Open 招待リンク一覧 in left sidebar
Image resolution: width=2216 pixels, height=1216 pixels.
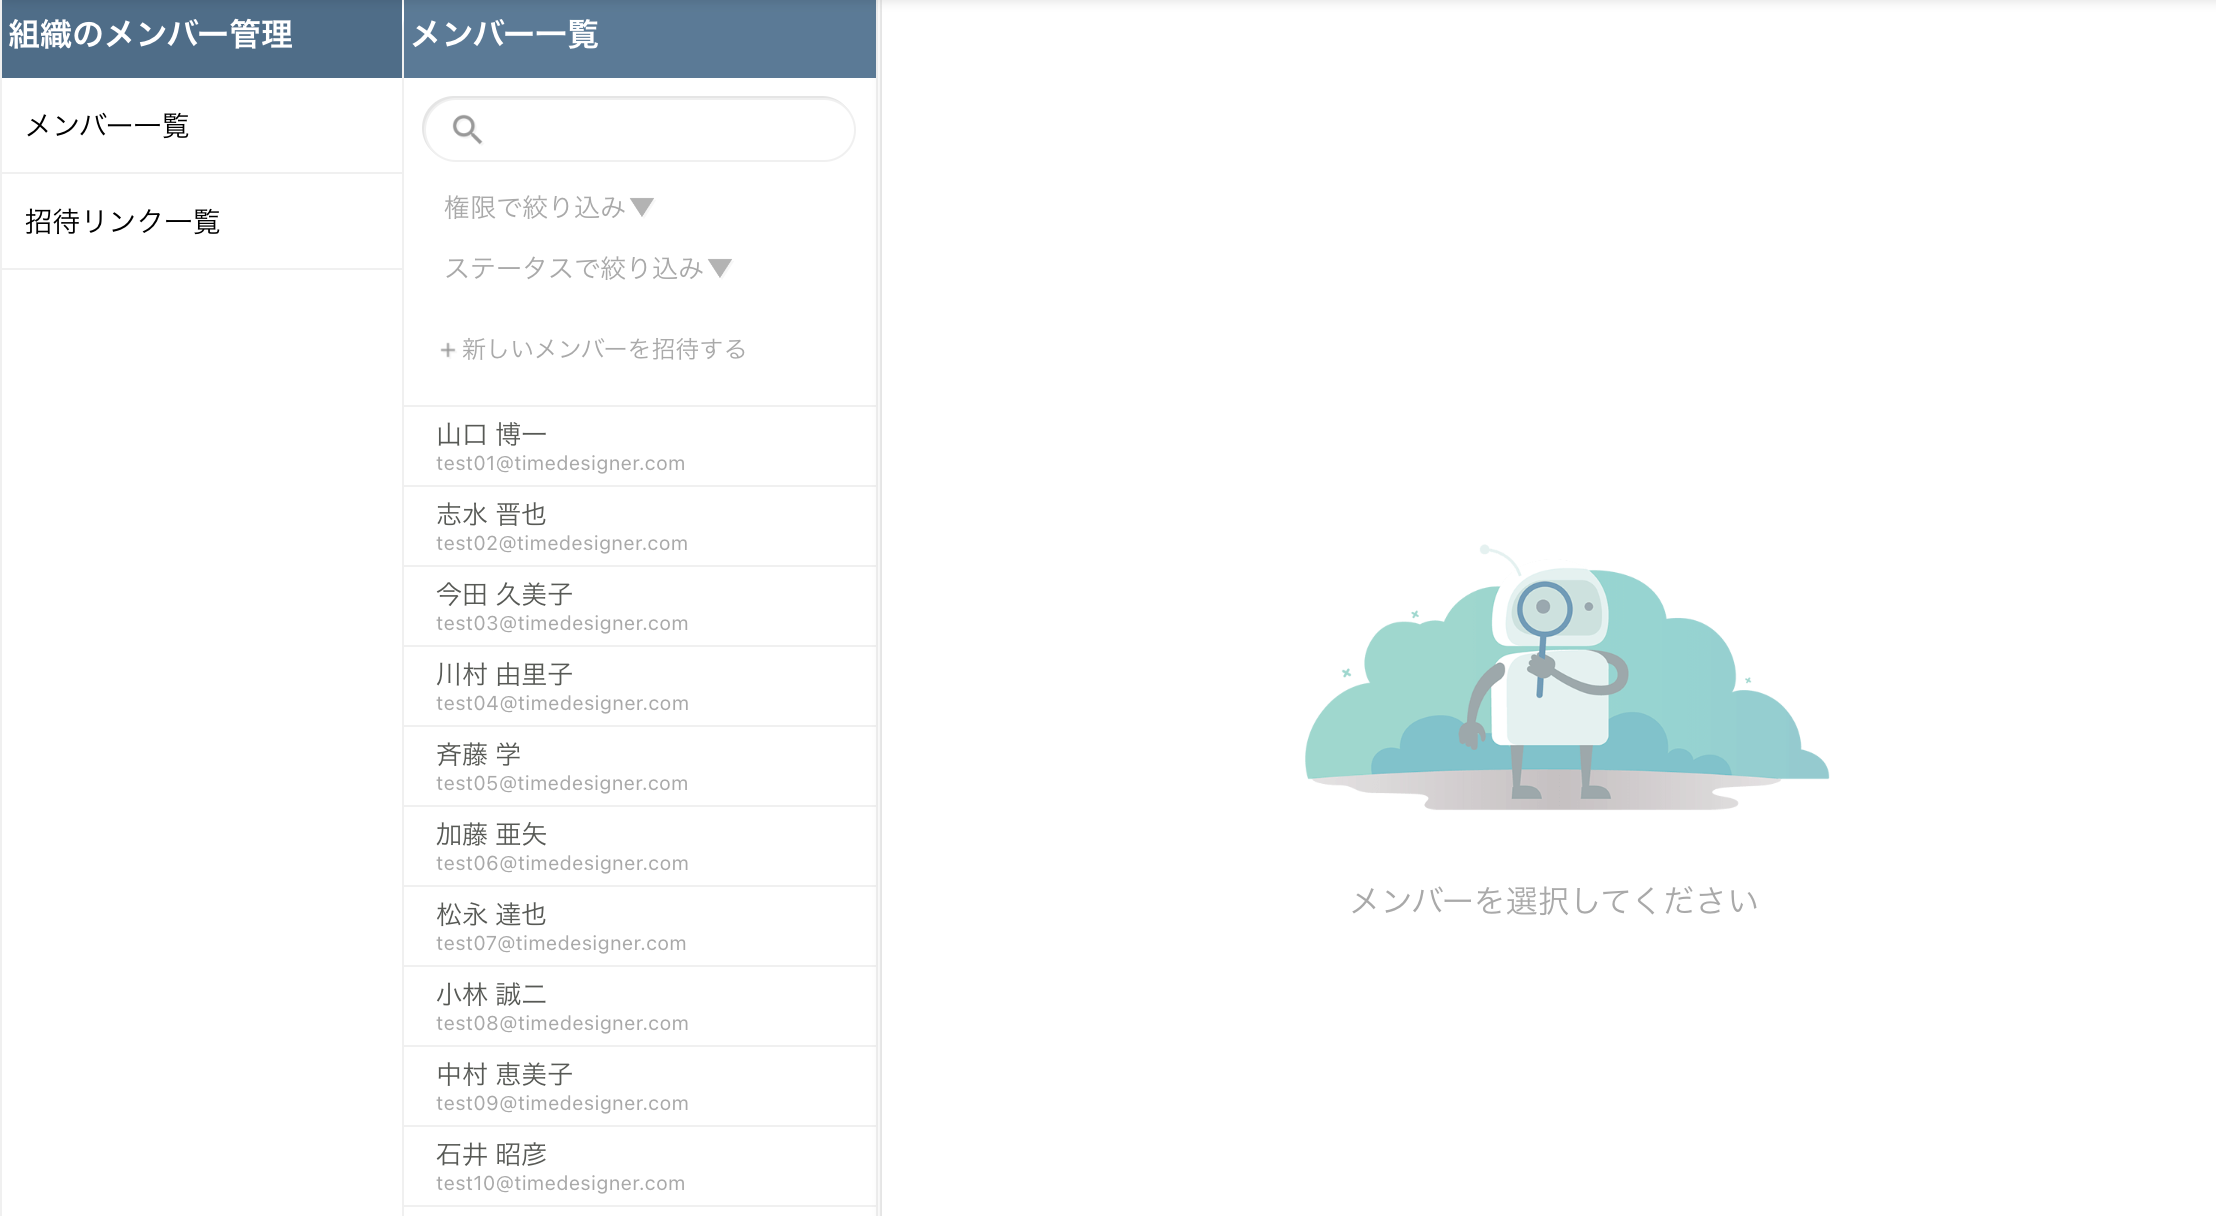(x=122, y=221)
